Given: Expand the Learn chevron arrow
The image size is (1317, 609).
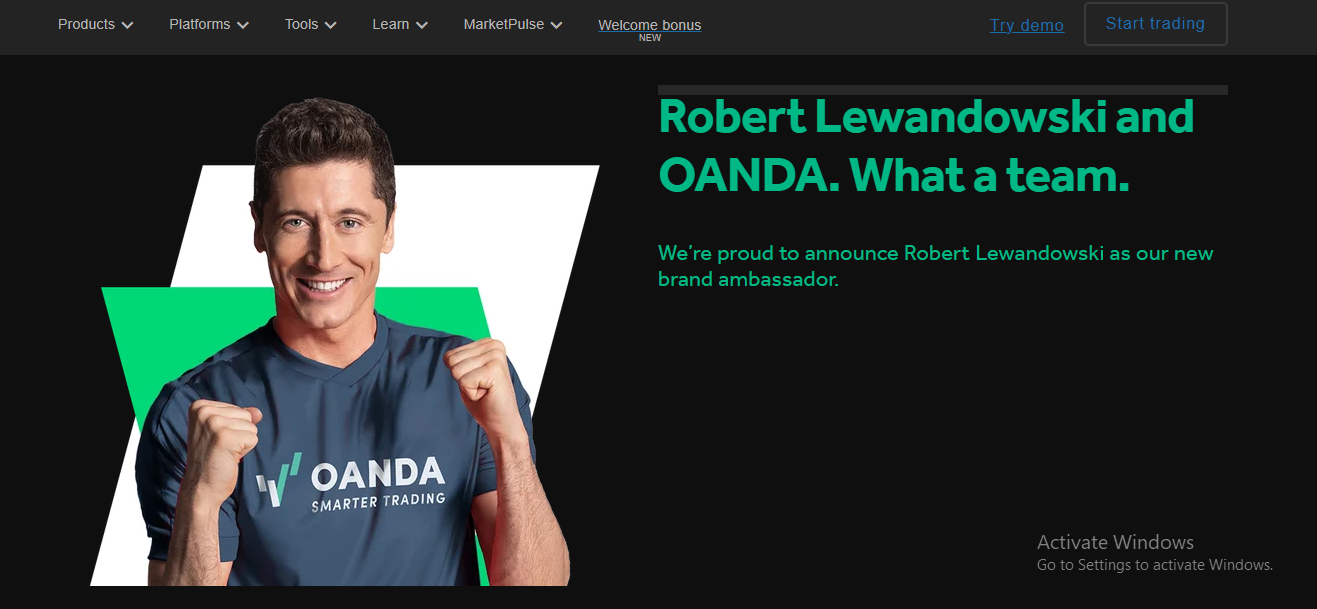Looking at the screenshot, I should point(422,25).
